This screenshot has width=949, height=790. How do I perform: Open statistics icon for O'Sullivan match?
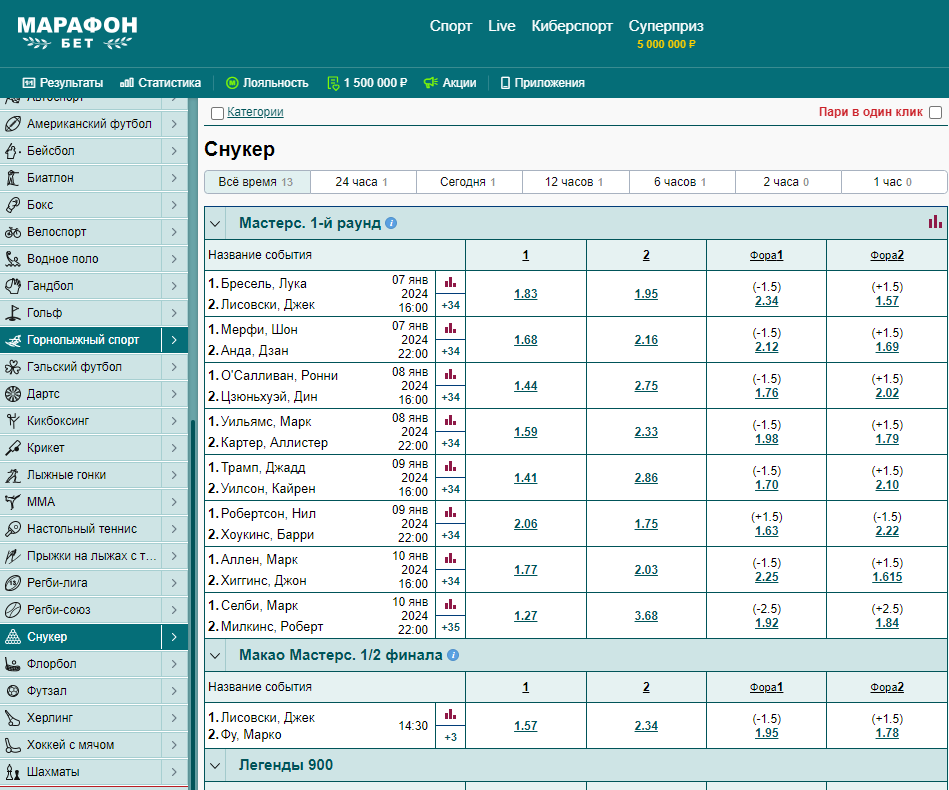point(450,375)
